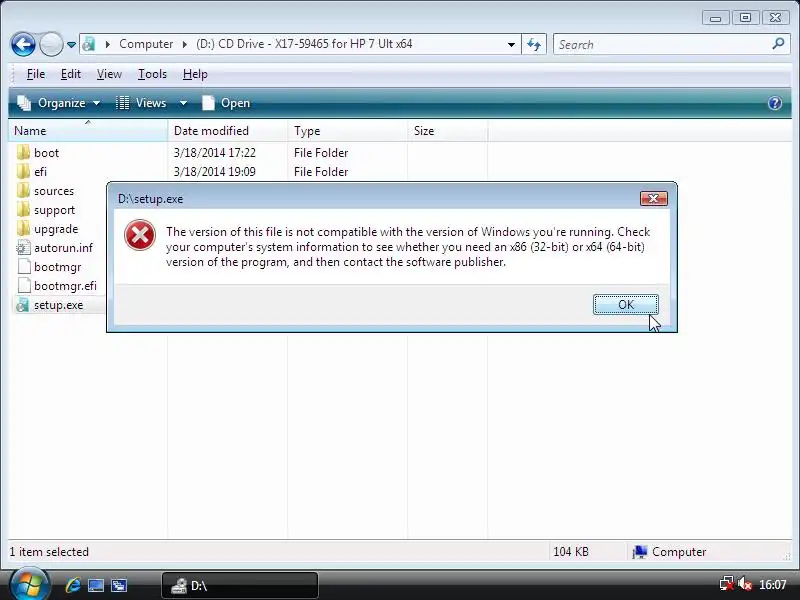
Task: Click the D:\ taskbar button
Action: point(240,585)
